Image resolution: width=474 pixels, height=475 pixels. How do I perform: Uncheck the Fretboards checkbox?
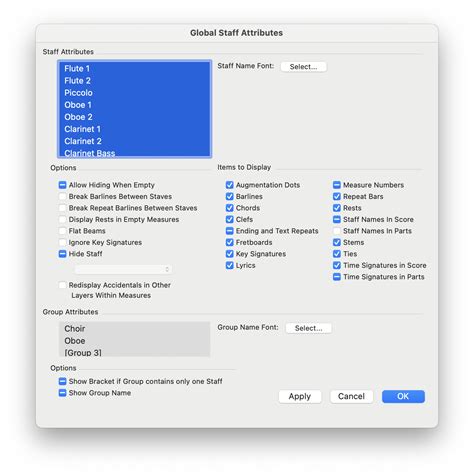click(229, 242)
